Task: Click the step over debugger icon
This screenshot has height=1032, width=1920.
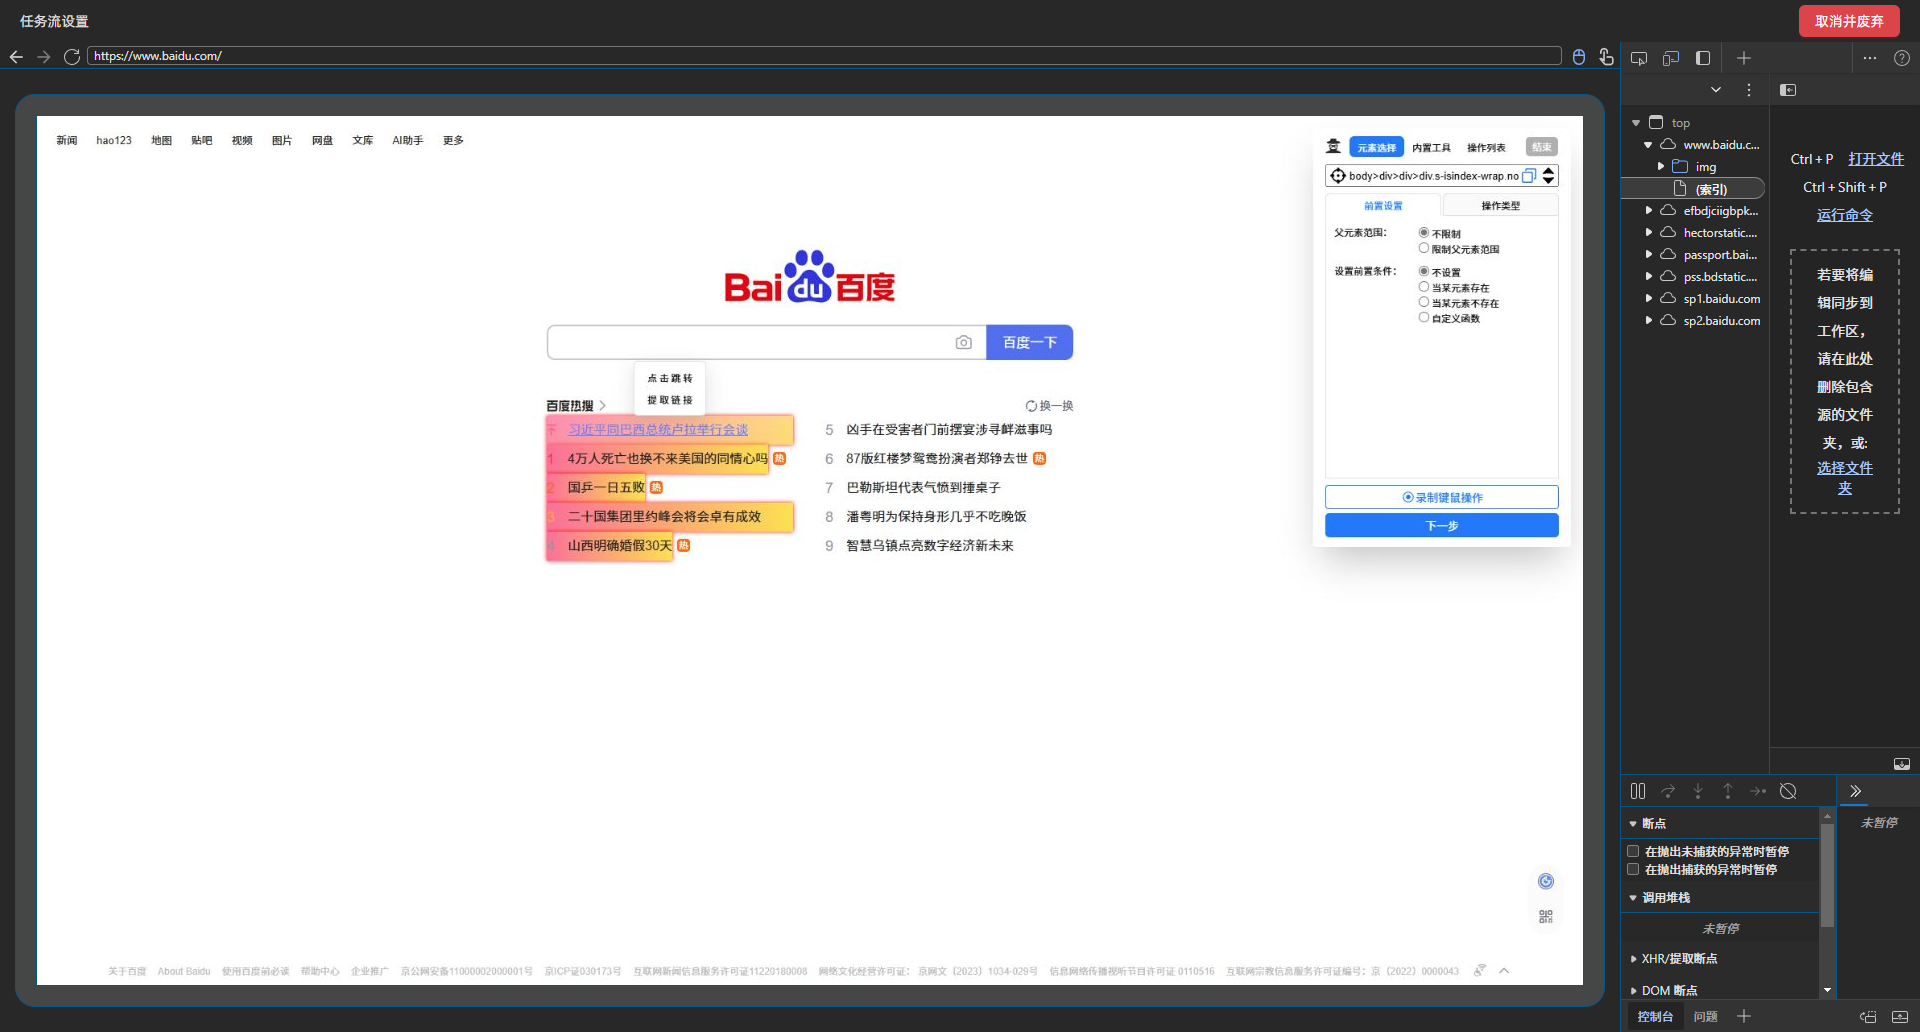Action: [1668, 791]
